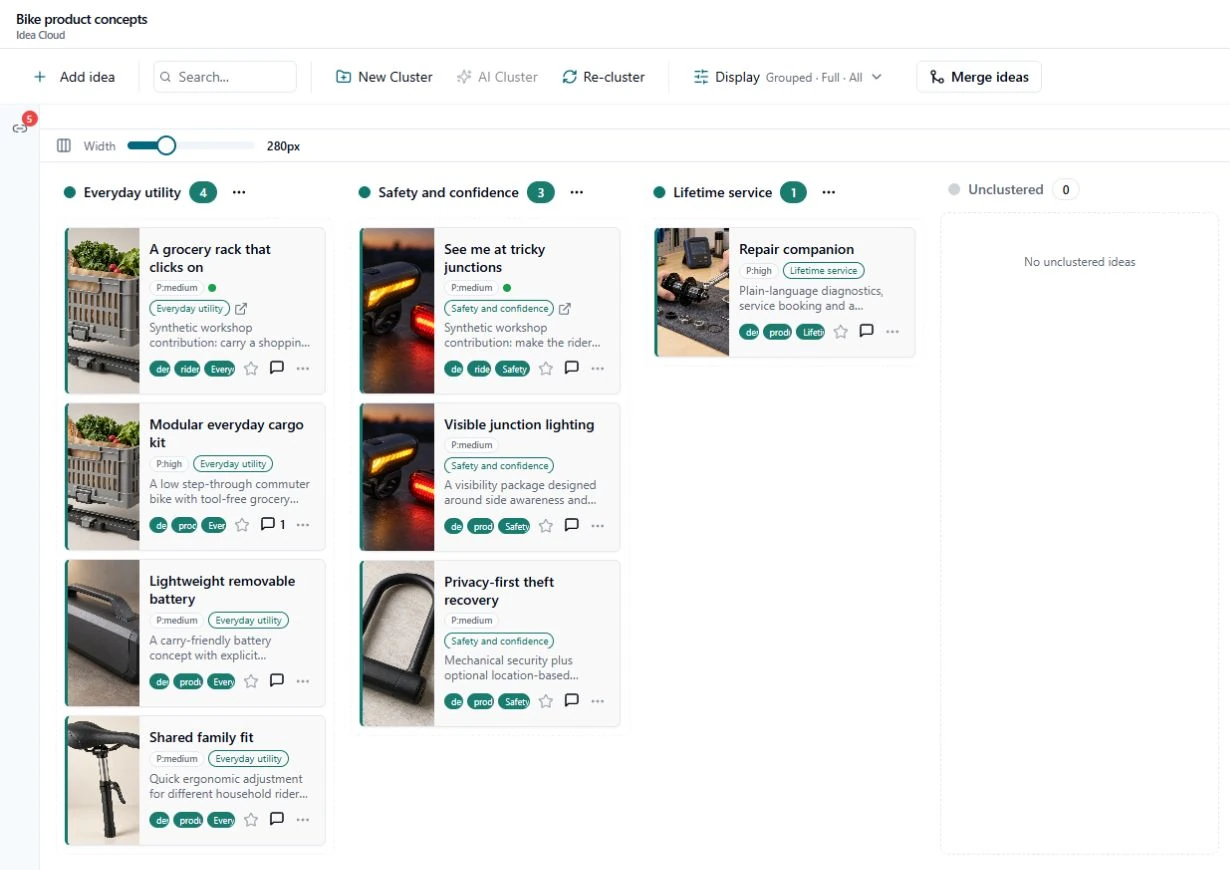Open more options on Lightweight removable battery card
1230x870 pixels.
pos(303,681)
